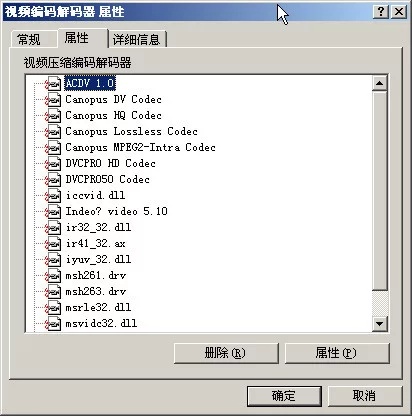Screen dimensions: 412x416
Task: Select Canopus MPEG2-Intra Codec entry
Action: [x=140, y=147]
